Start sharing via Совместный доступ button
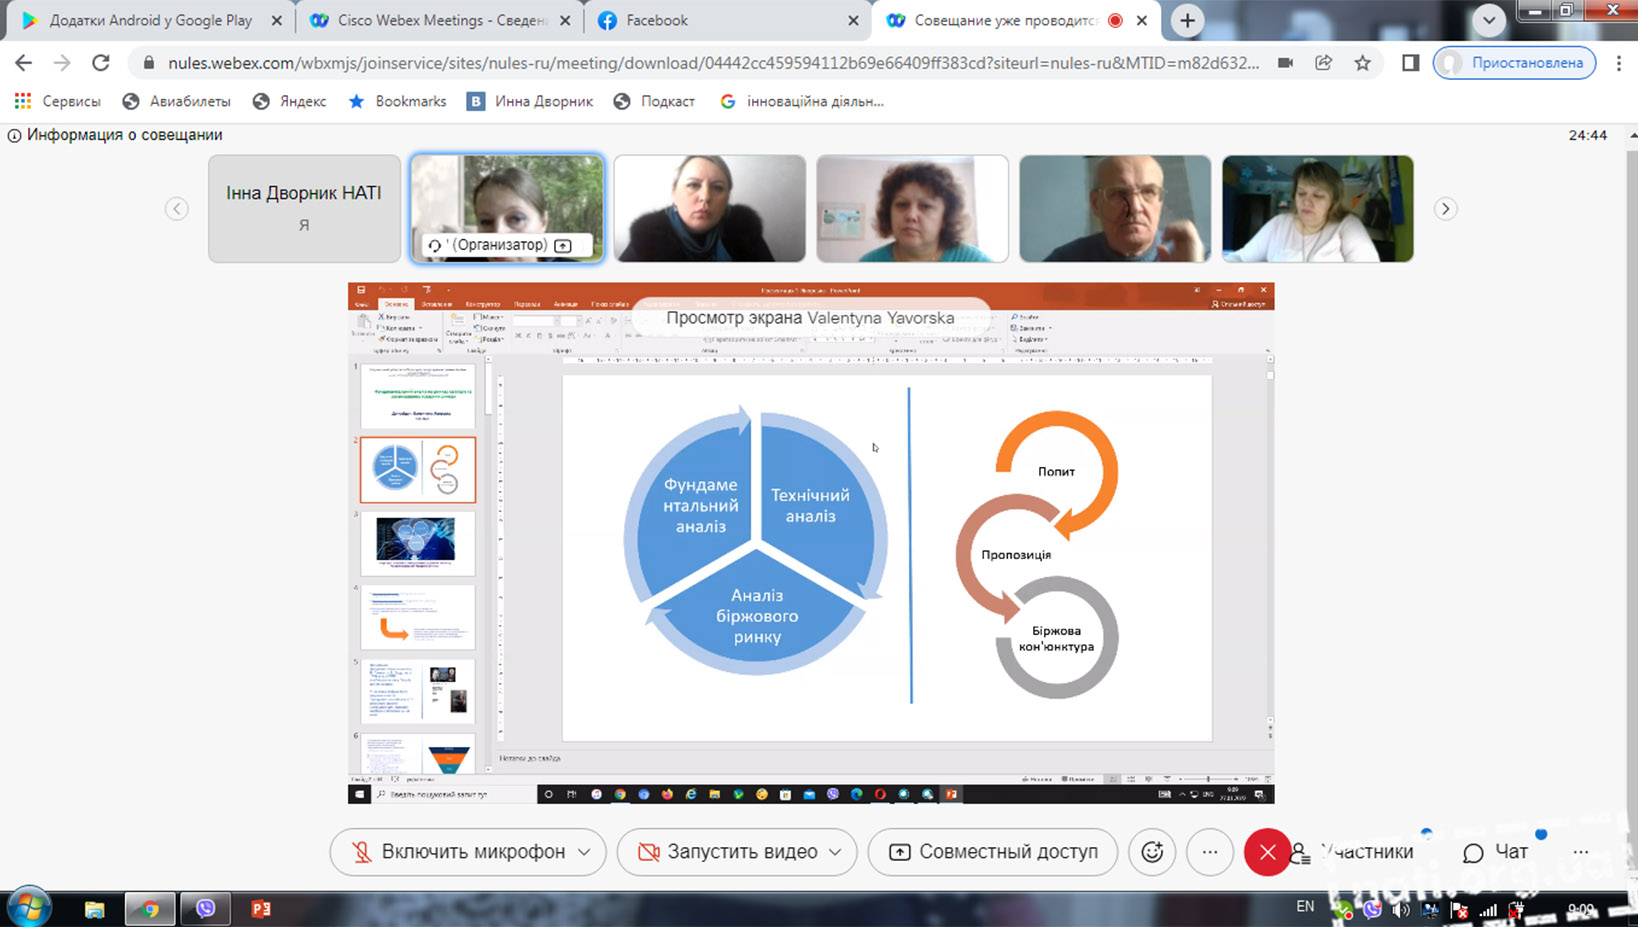1638x927 pixels. (993, 852)
